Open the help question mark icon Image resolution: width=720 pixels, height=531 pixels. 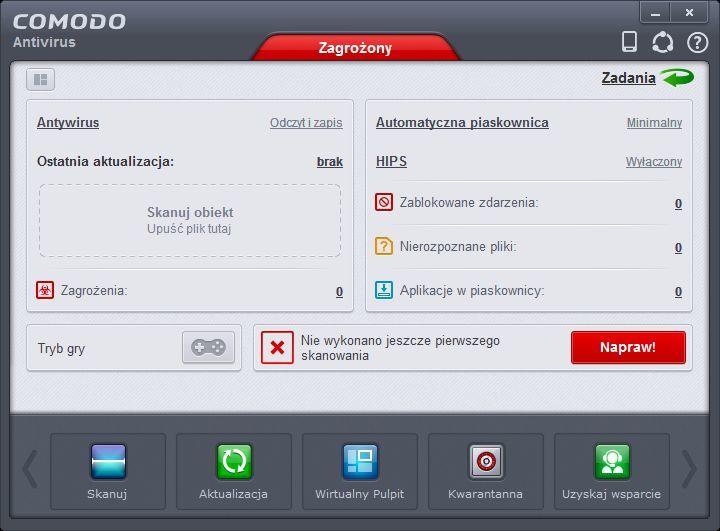point(697,43)
